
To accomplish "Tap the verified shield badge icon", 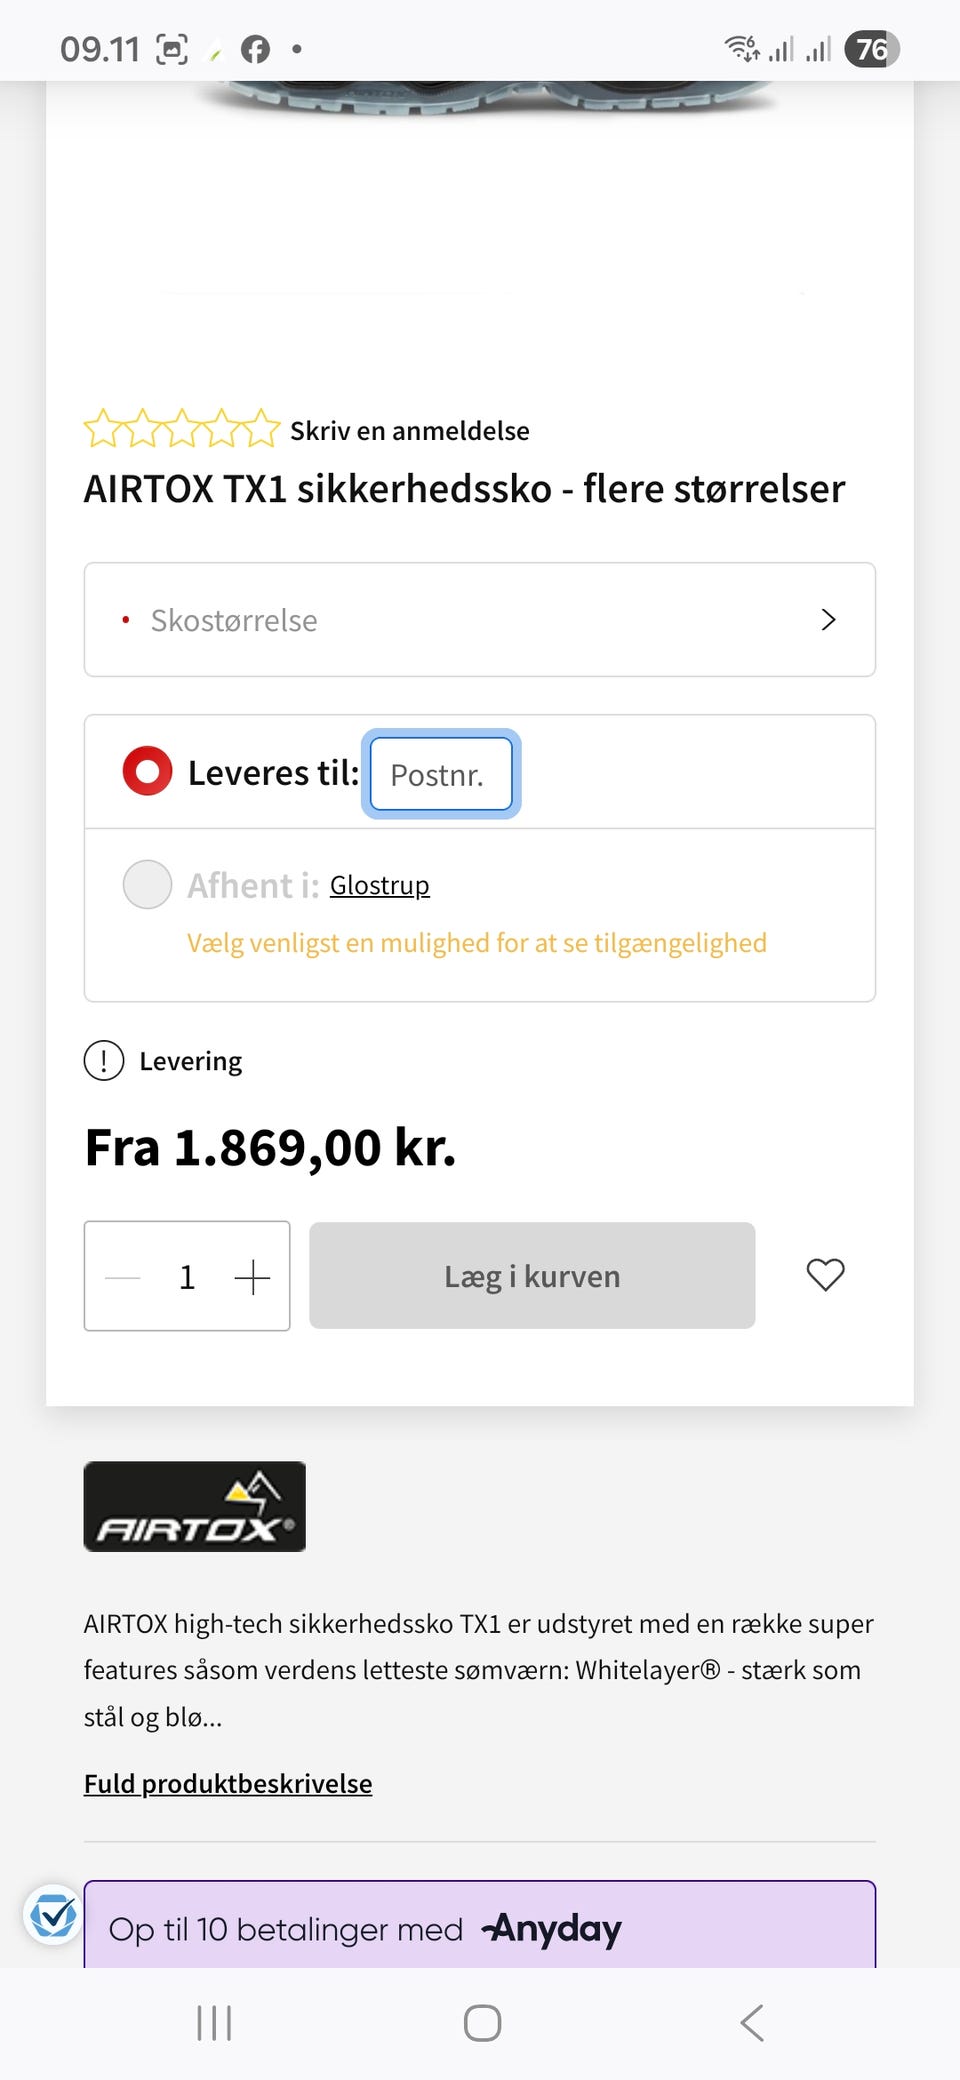I will pyautogui.click(x=53, y=1915).
